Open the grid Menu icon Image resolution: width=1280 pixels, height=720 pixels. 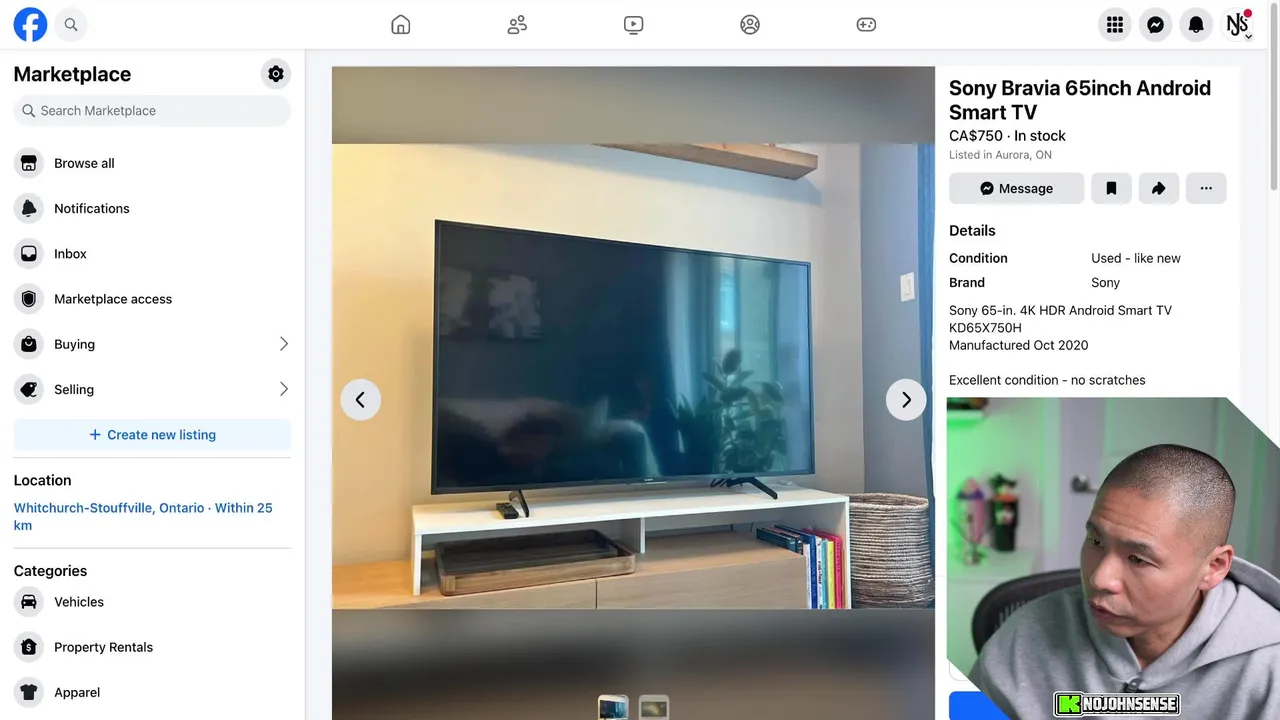point(1115,25)
